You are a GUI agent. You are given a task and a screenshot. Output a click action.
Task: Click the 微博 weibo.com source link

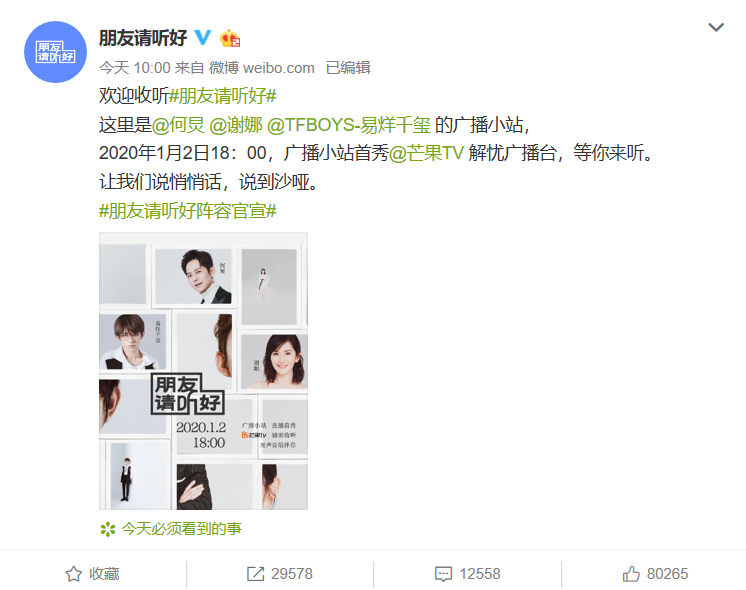(x=262, y=68)
